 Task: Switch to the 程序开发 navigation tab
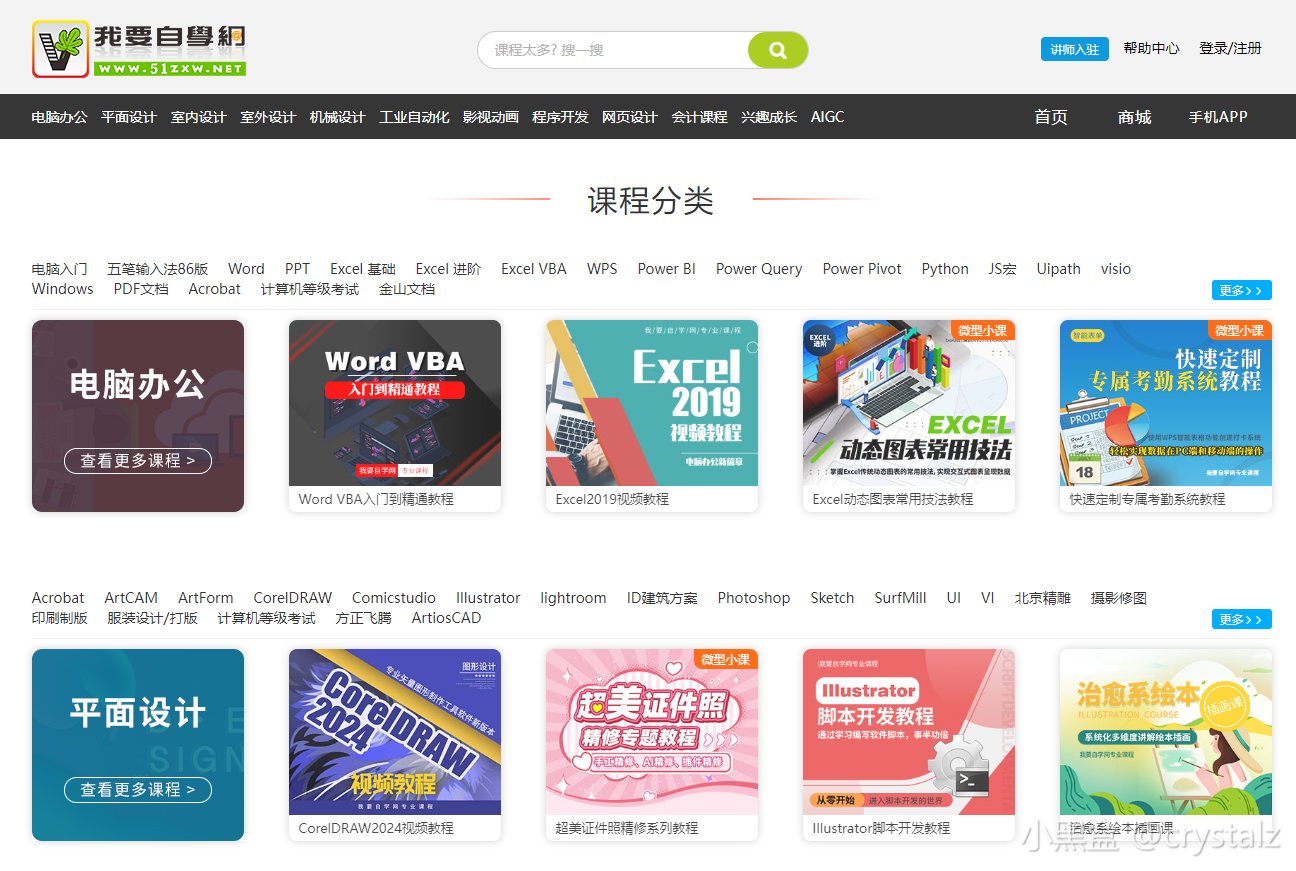pyautogui.click(x=561, y=117)
